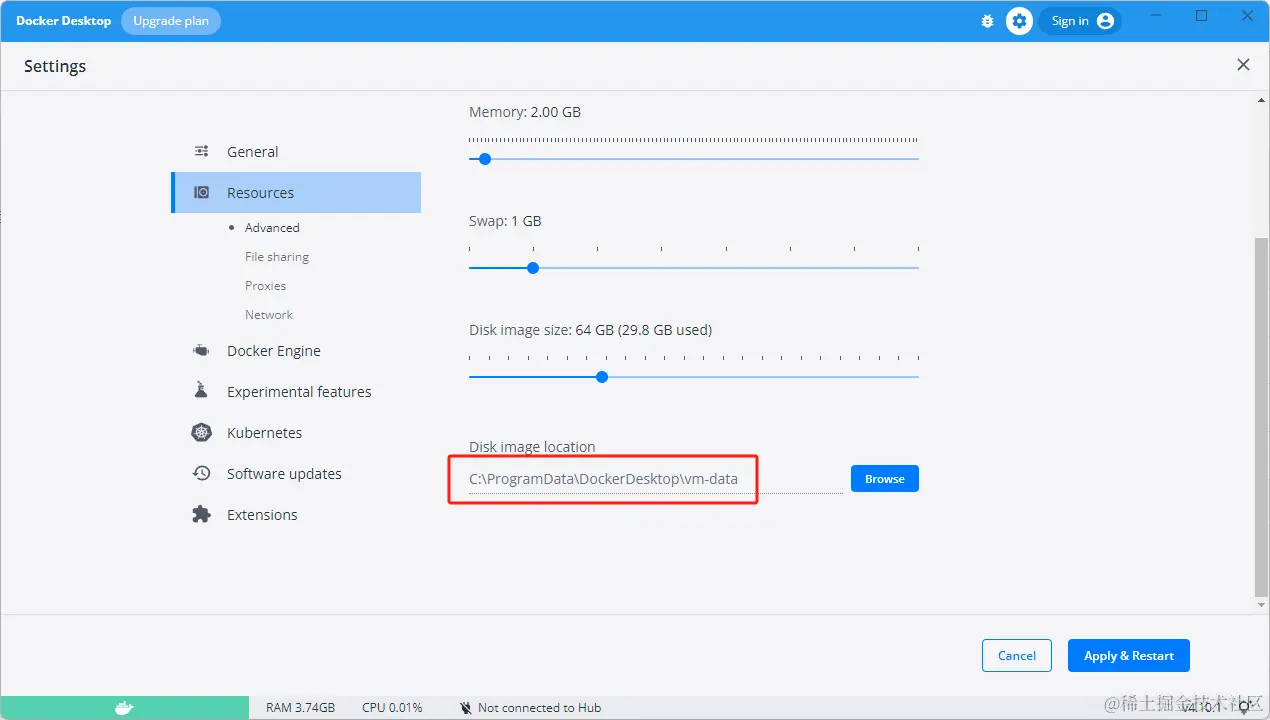Select the File sharing sub-item
Screen dimensions: 1270x720
click(x=277, y=257)
